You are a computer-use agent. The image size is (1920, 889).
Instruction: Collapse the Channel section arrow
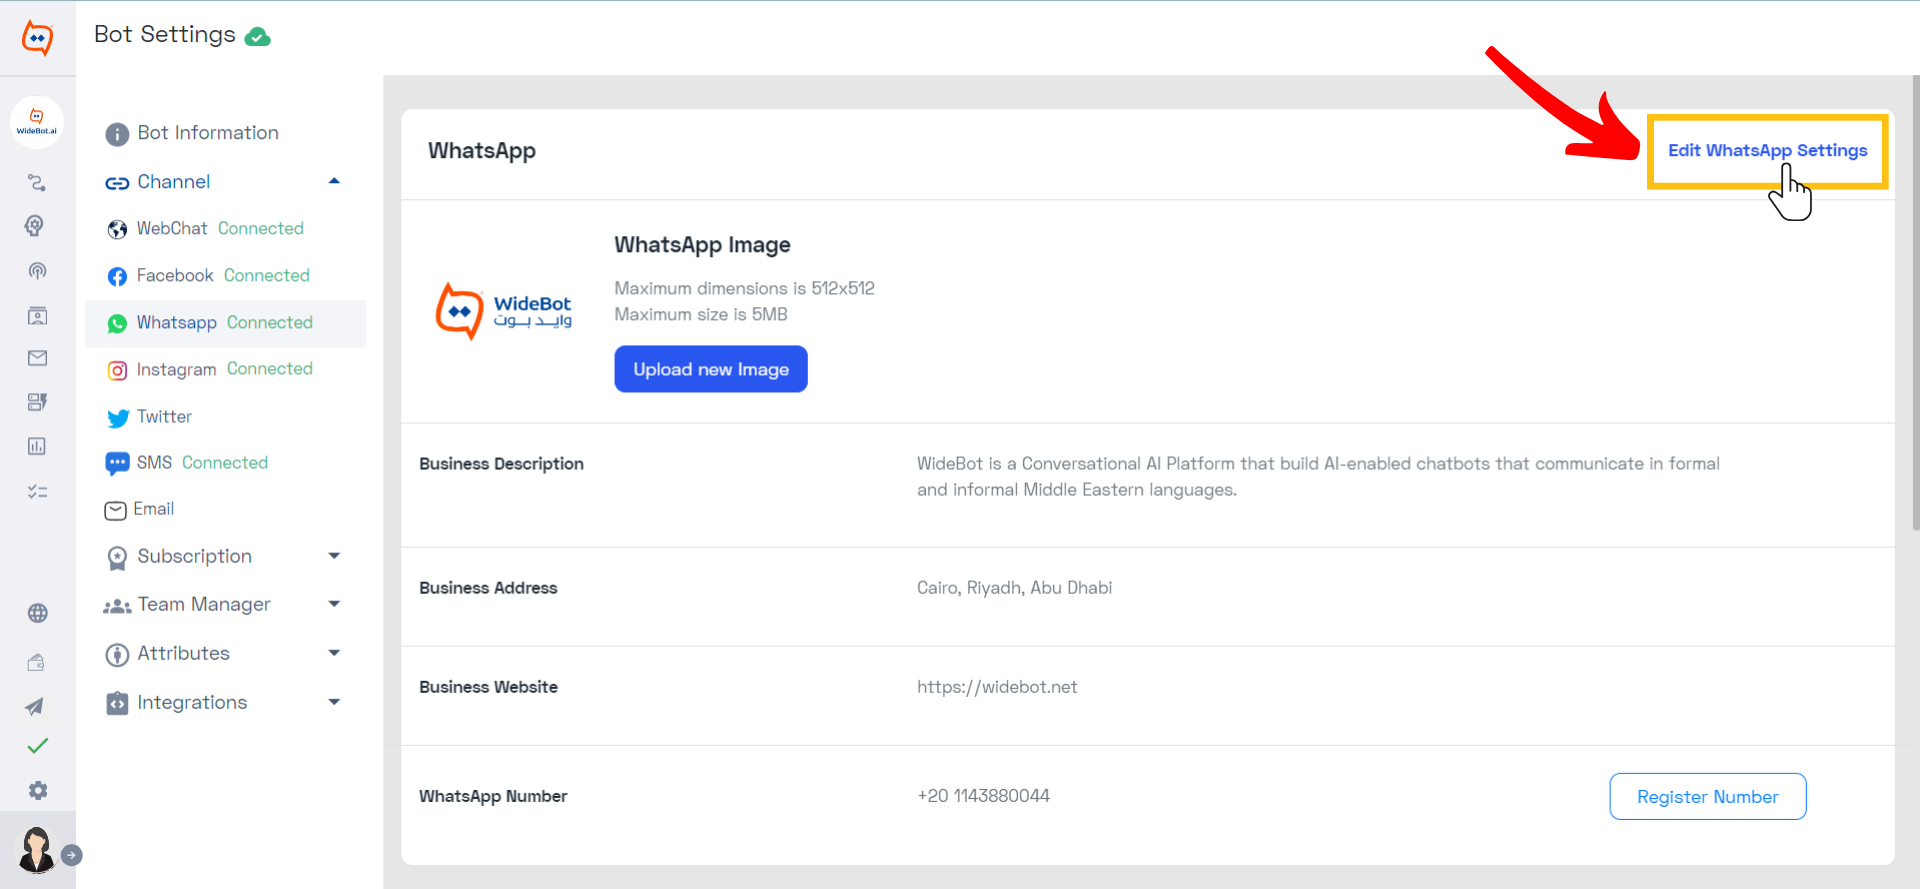pos(334,181)
